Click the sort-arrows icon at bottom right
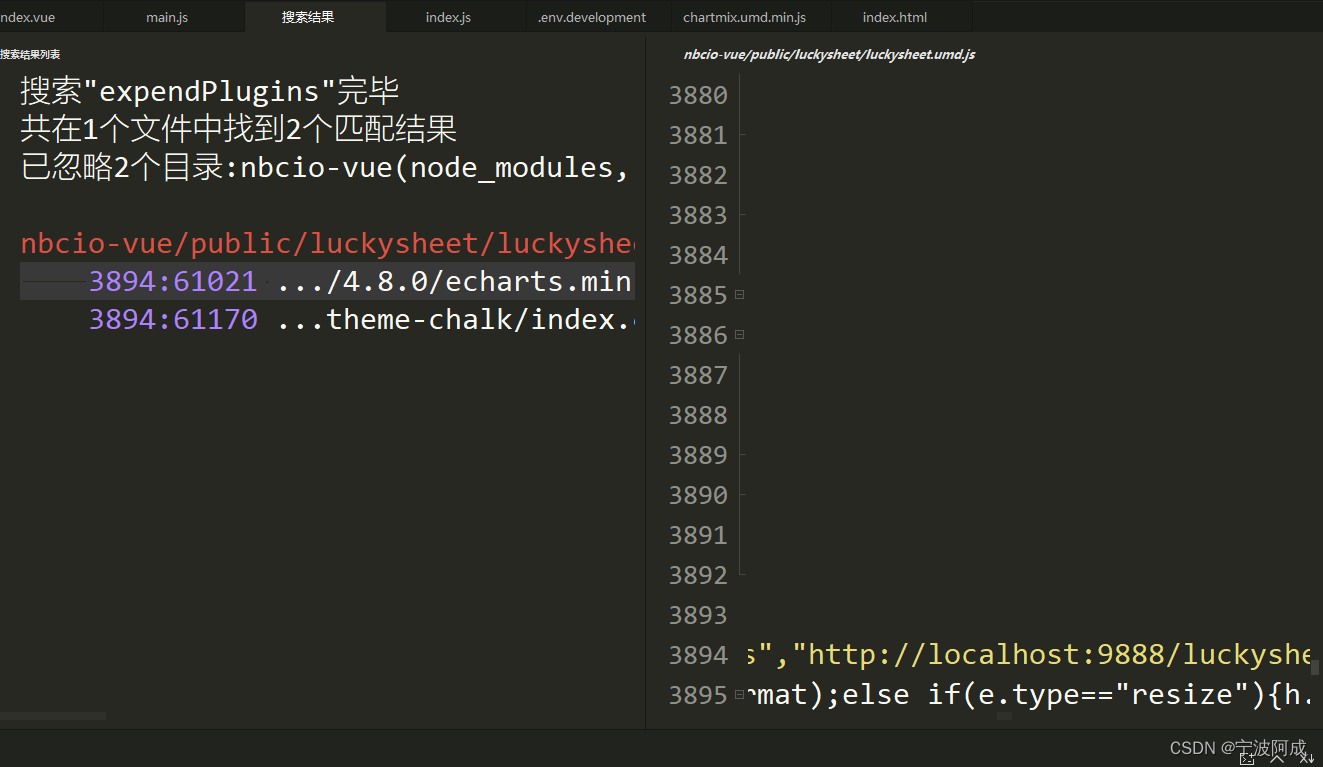The height and width of the screenshot is (767, 1323). (1305, 759)
